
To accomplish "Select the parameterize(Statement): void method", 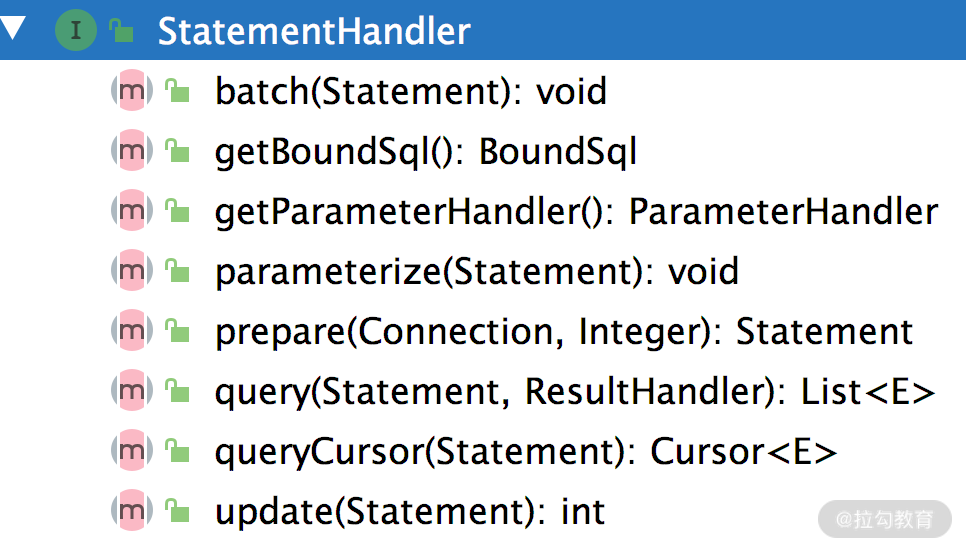I will [x=476, y=272].
